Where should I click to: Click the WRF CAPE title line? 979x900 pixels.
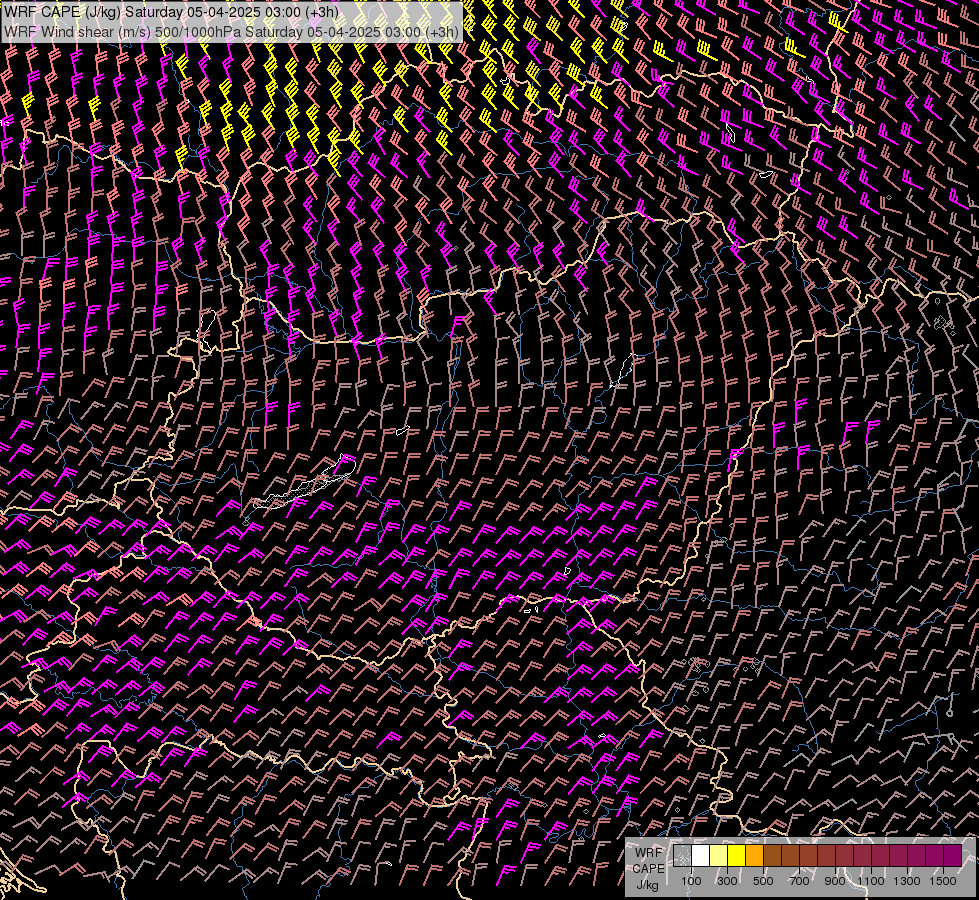pyautogui.click(x=172, y=12)
